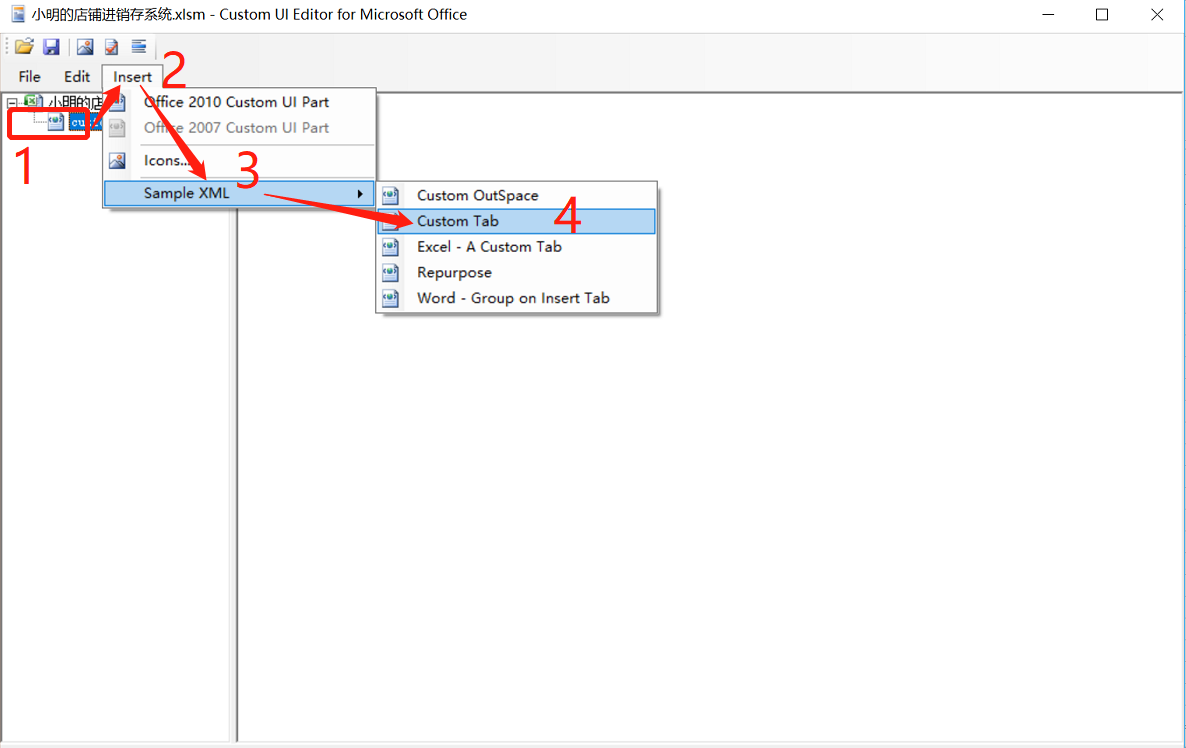
Task: Click the Save toolbar icon
Action: pos(51,47)
